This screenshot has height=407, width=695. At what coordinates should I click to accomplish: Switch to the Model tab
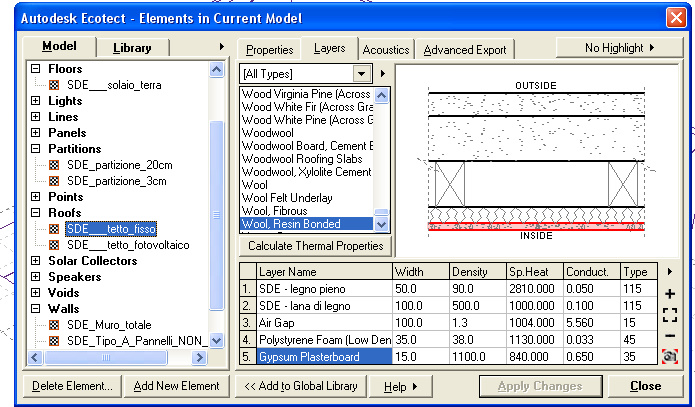[59, 46]
